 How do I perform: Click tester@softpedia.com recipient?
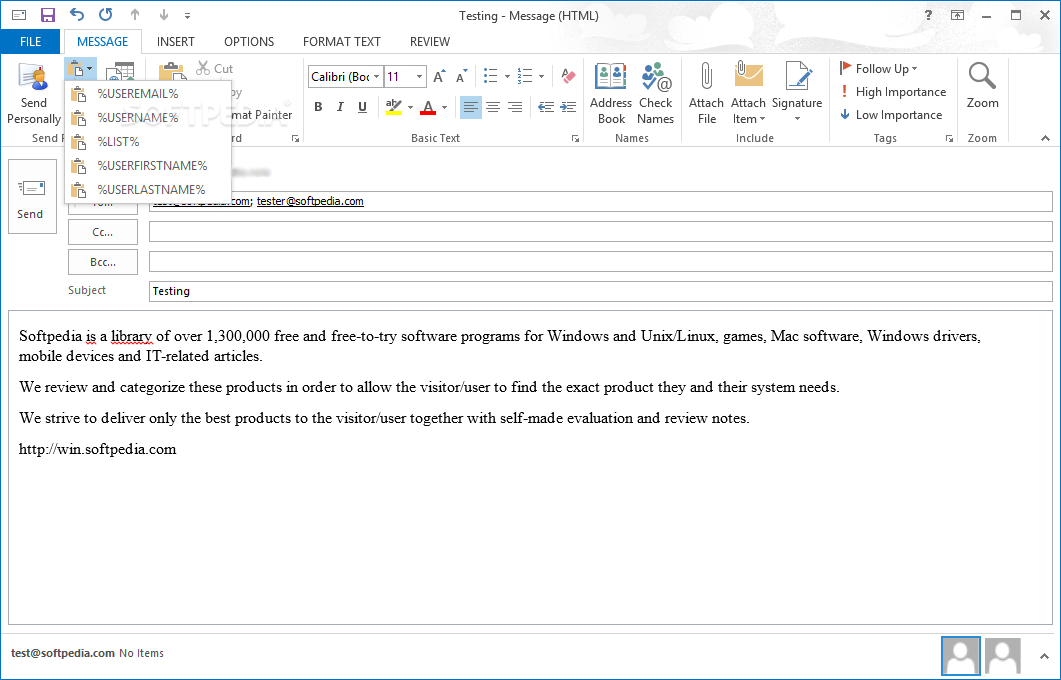click(310, 201)
